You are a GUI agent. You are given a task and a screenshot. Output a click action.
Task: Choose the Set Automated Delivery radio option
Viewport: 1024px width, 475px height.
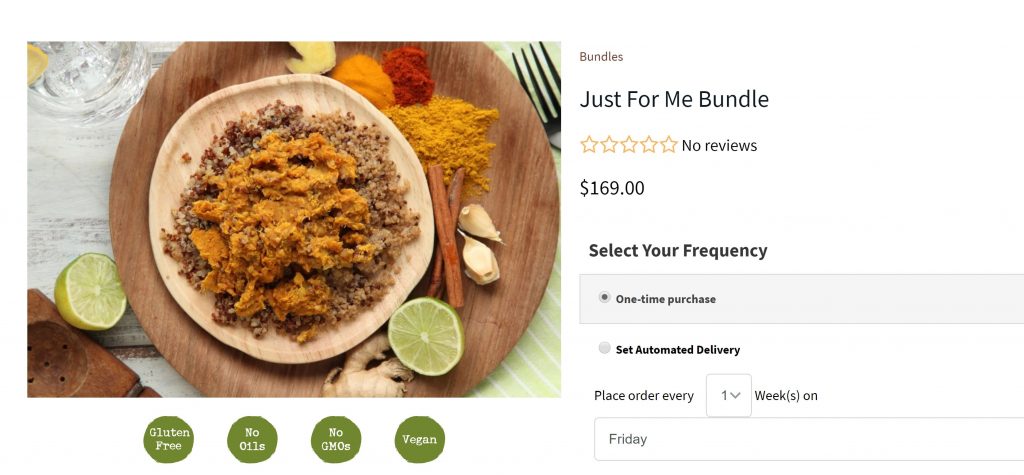[x=604, y=349]
